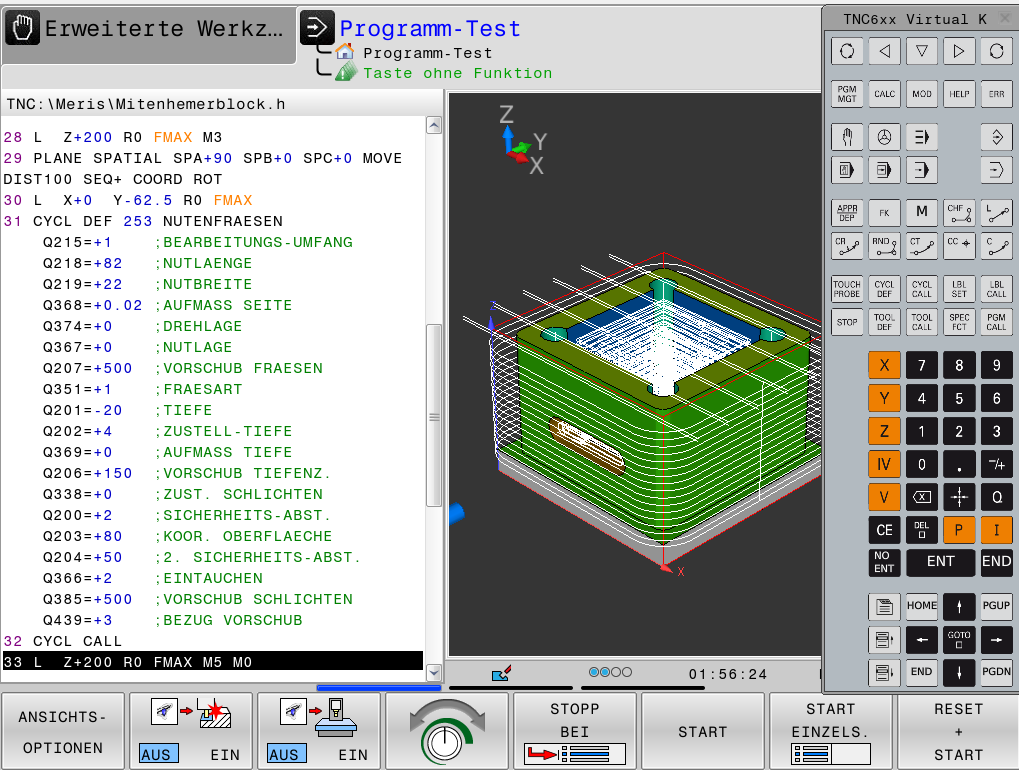Click scroll down arrow of program list
The image size is (1019, 770).
(434, 672)
